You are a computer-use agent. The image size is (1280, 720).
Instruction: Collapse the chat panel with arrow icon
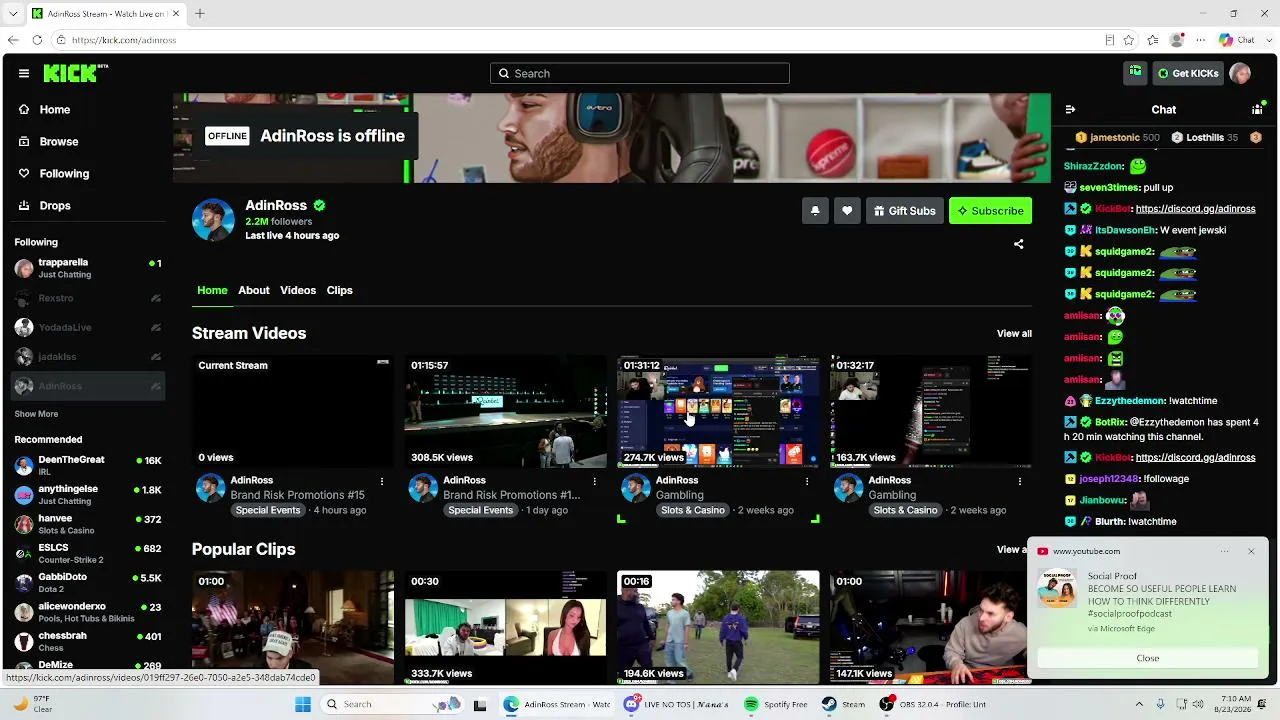(1070, 110)
